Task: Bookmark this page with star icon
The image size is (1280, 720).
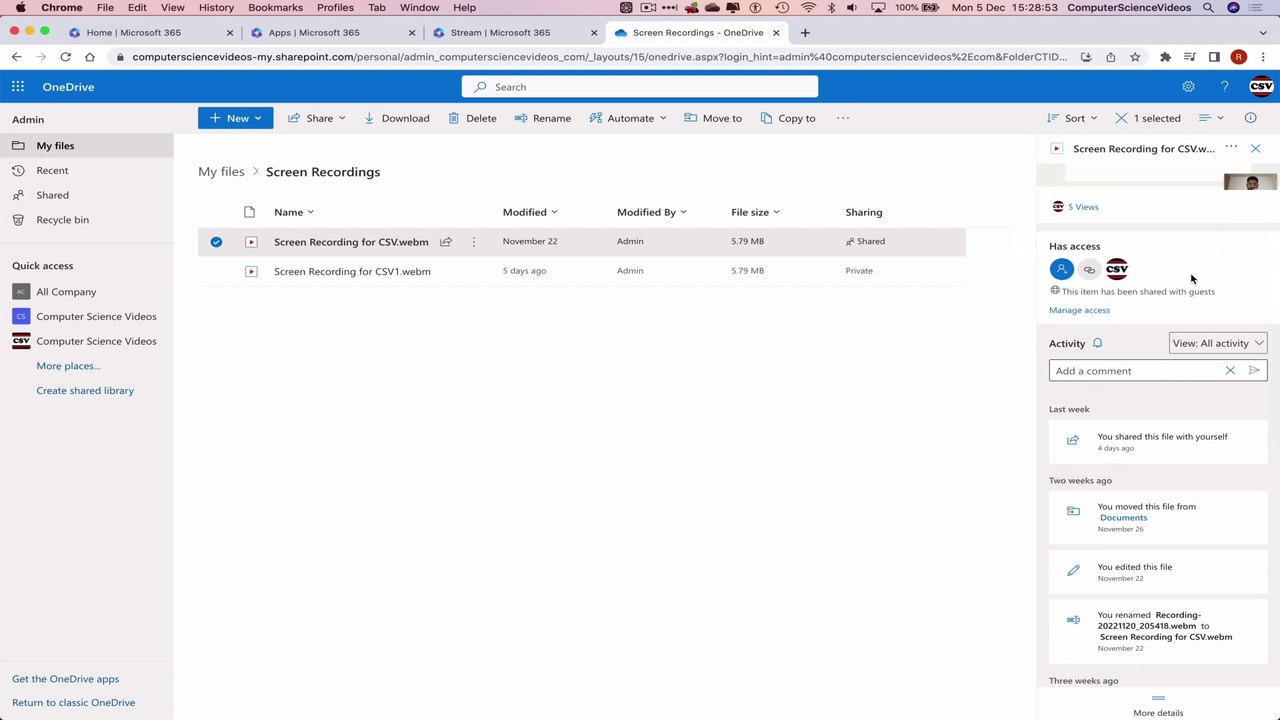Action: (1135, 57)
